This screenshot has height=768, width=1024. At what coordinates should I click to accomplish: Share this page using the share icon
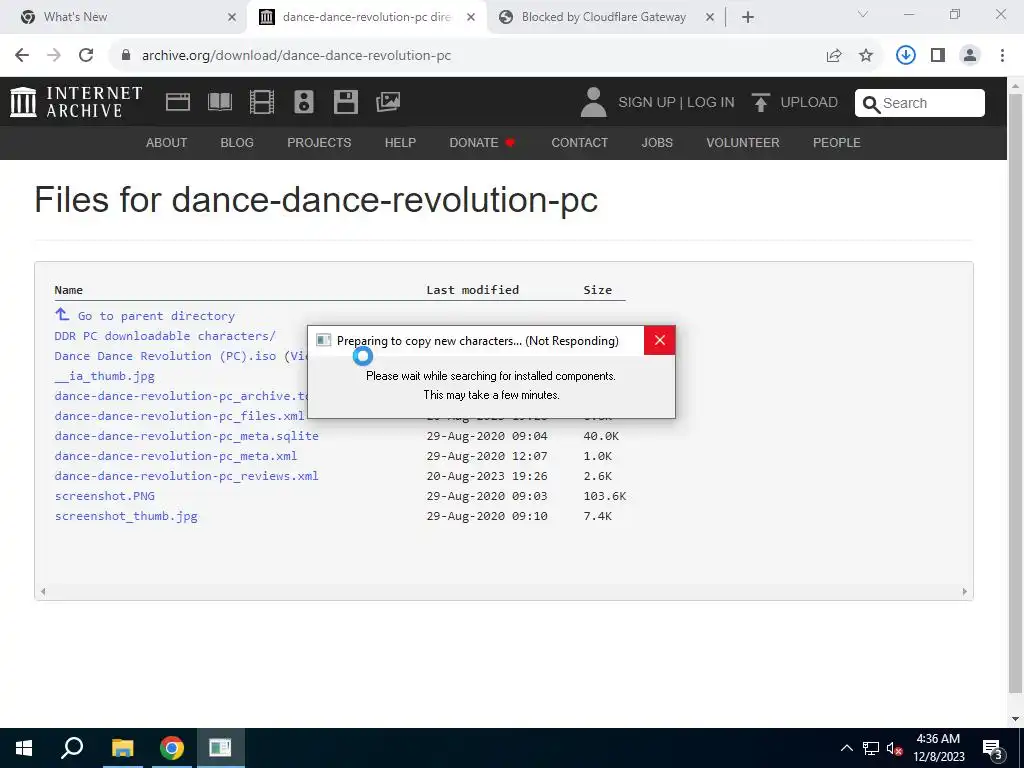(834, 56)
